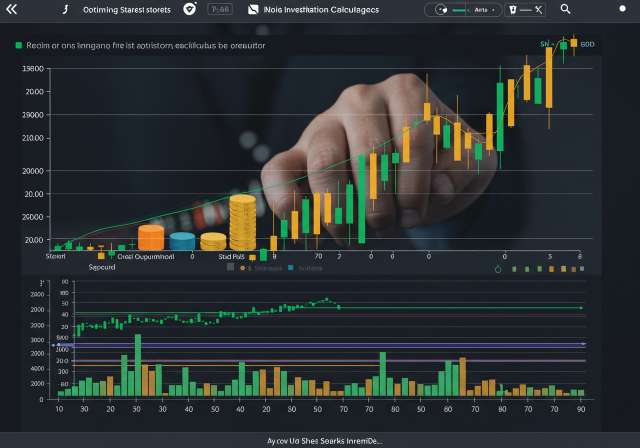Viewport: 640px width, 448px height.
Task: Toggle the green legend marker beside Sh
Action: (563, 44)
